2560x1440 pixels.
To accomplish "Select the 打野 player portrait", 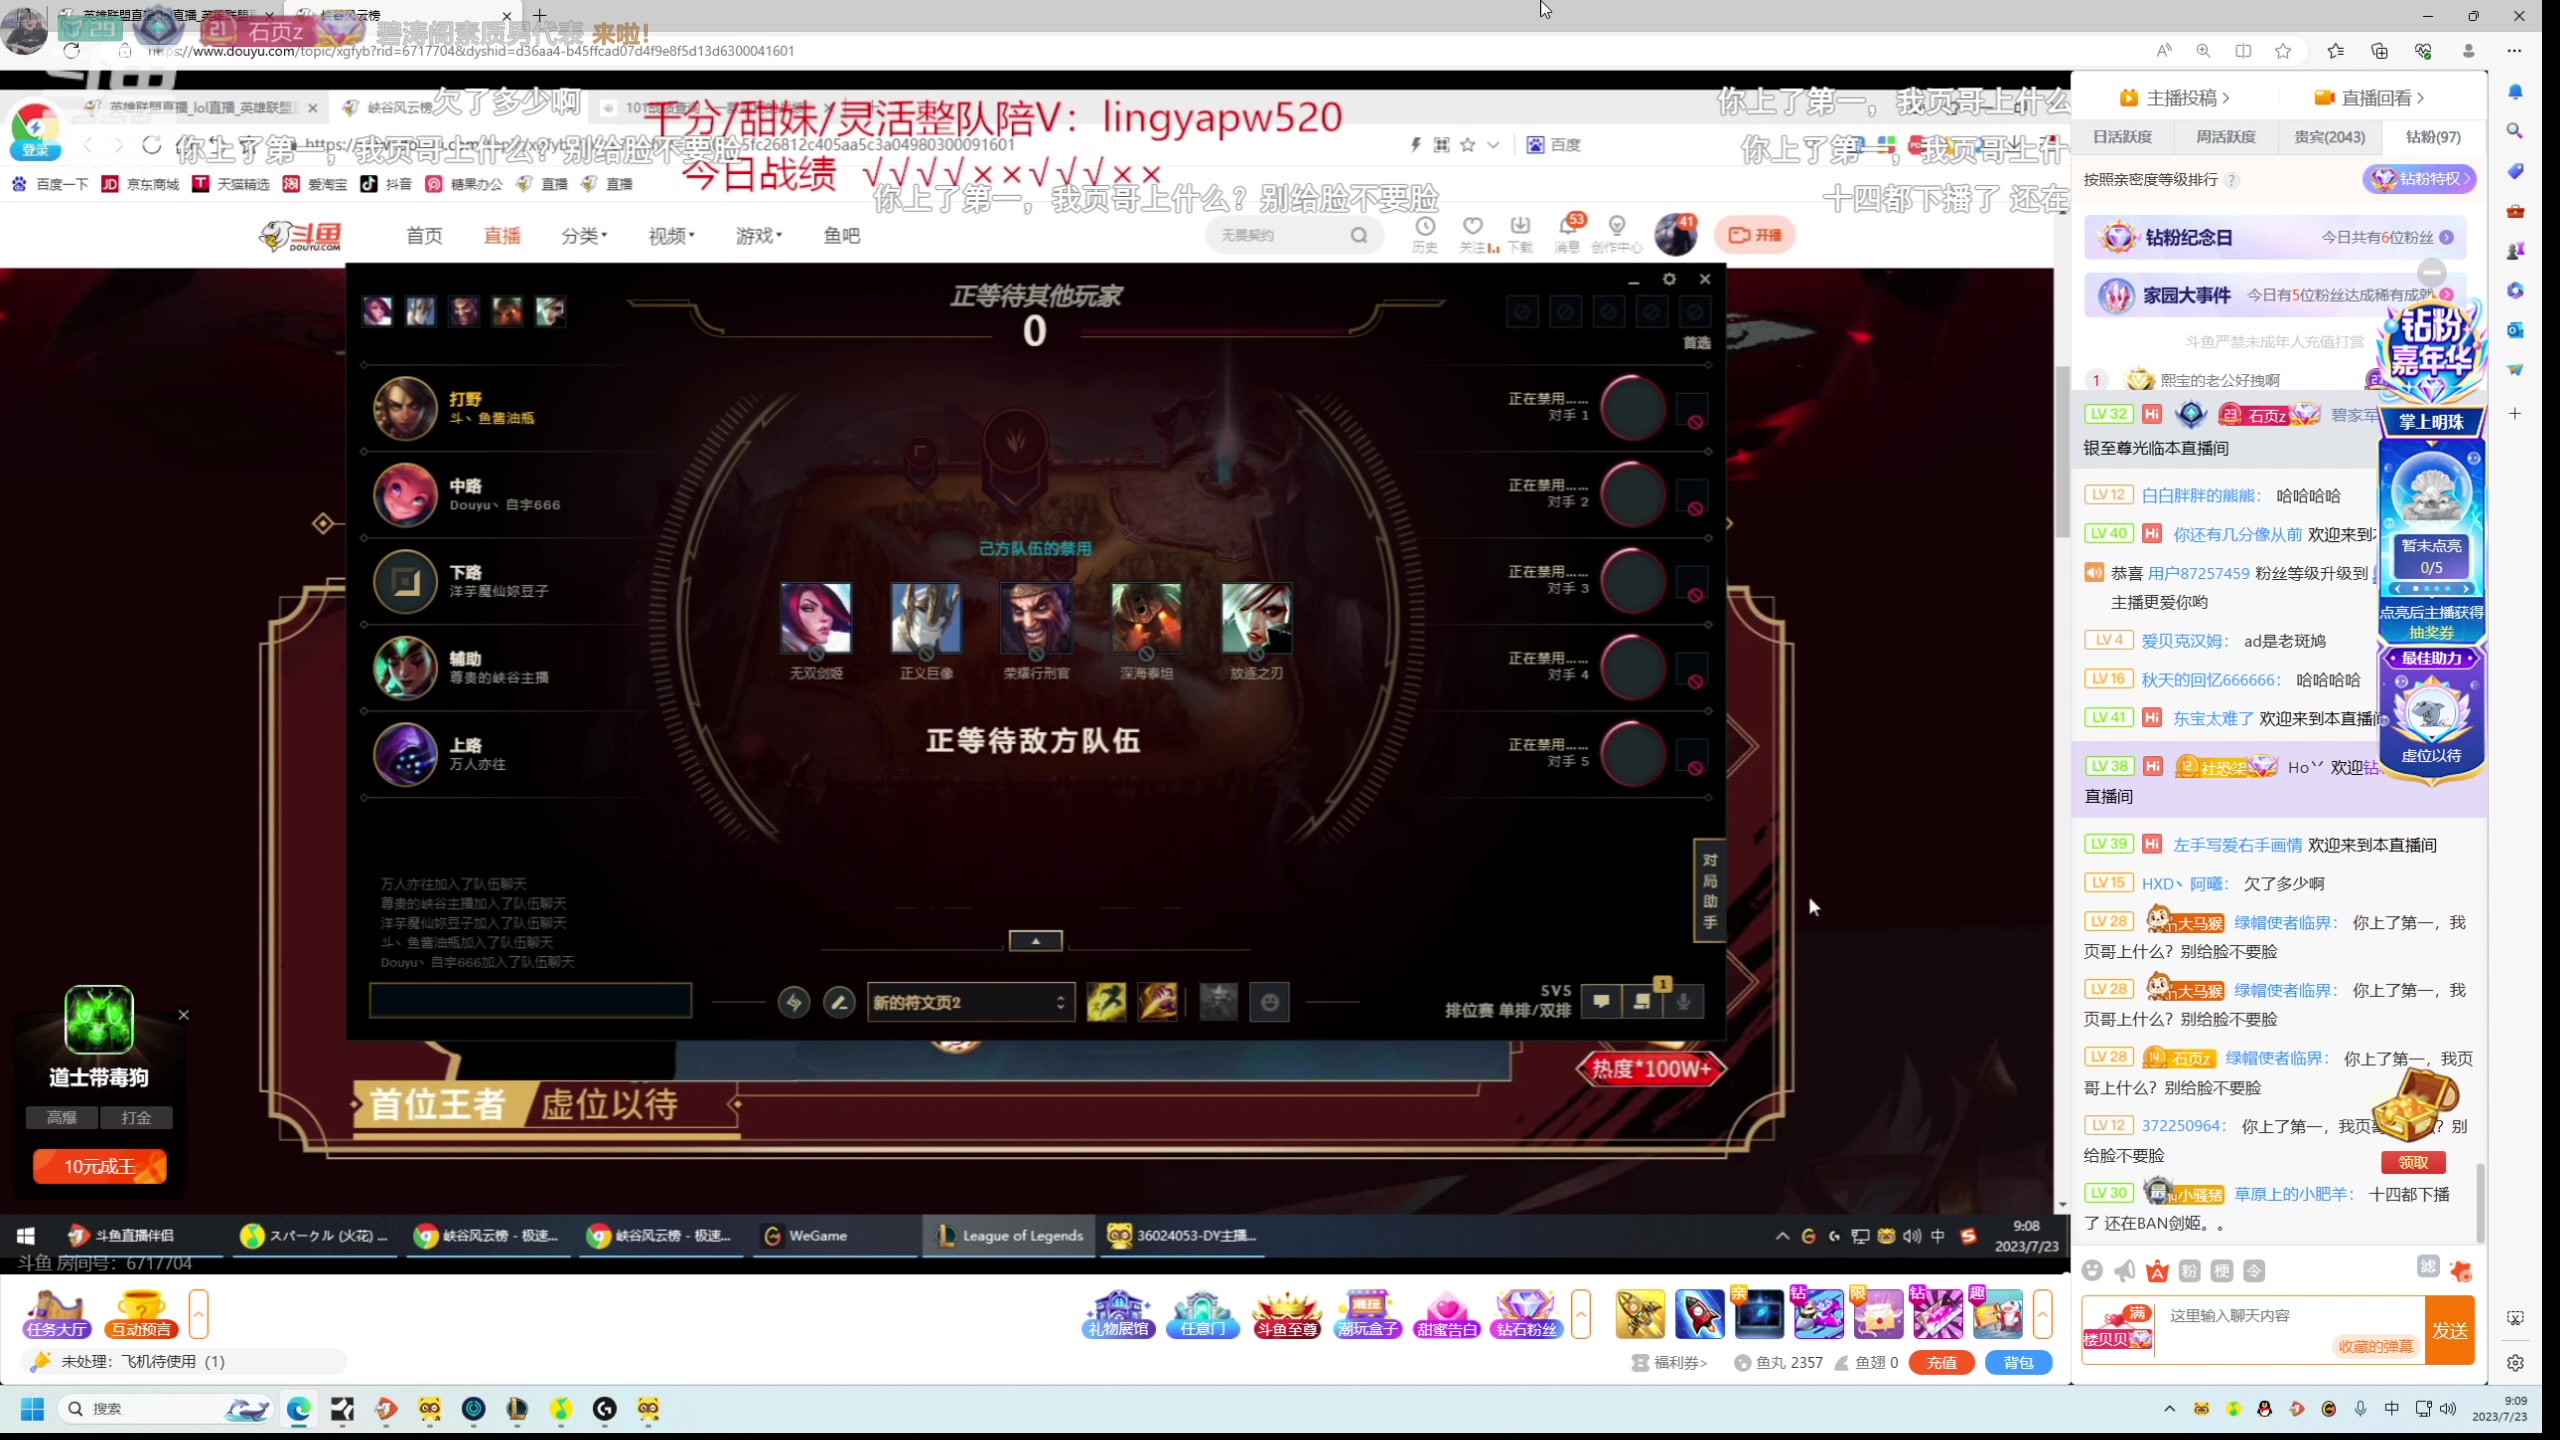I will click(x=405, y=408).
